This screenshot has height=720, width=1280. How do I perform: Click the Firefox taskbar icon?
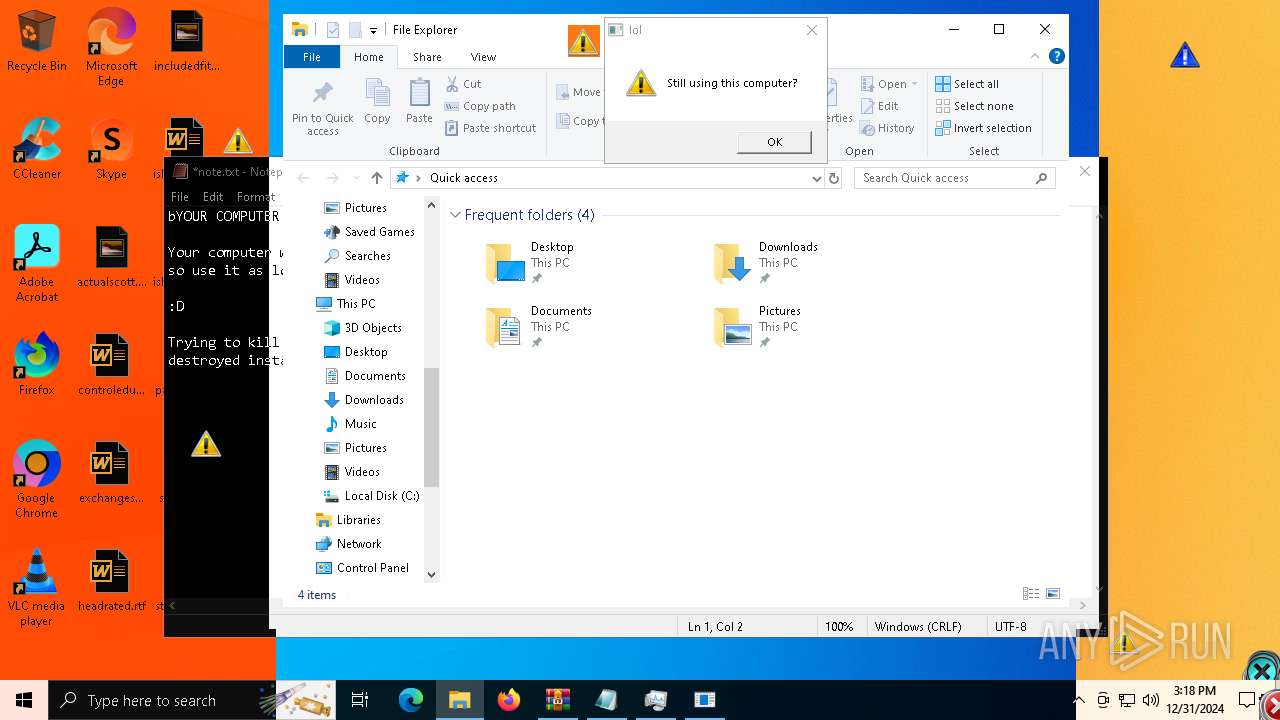coord(509,700)
